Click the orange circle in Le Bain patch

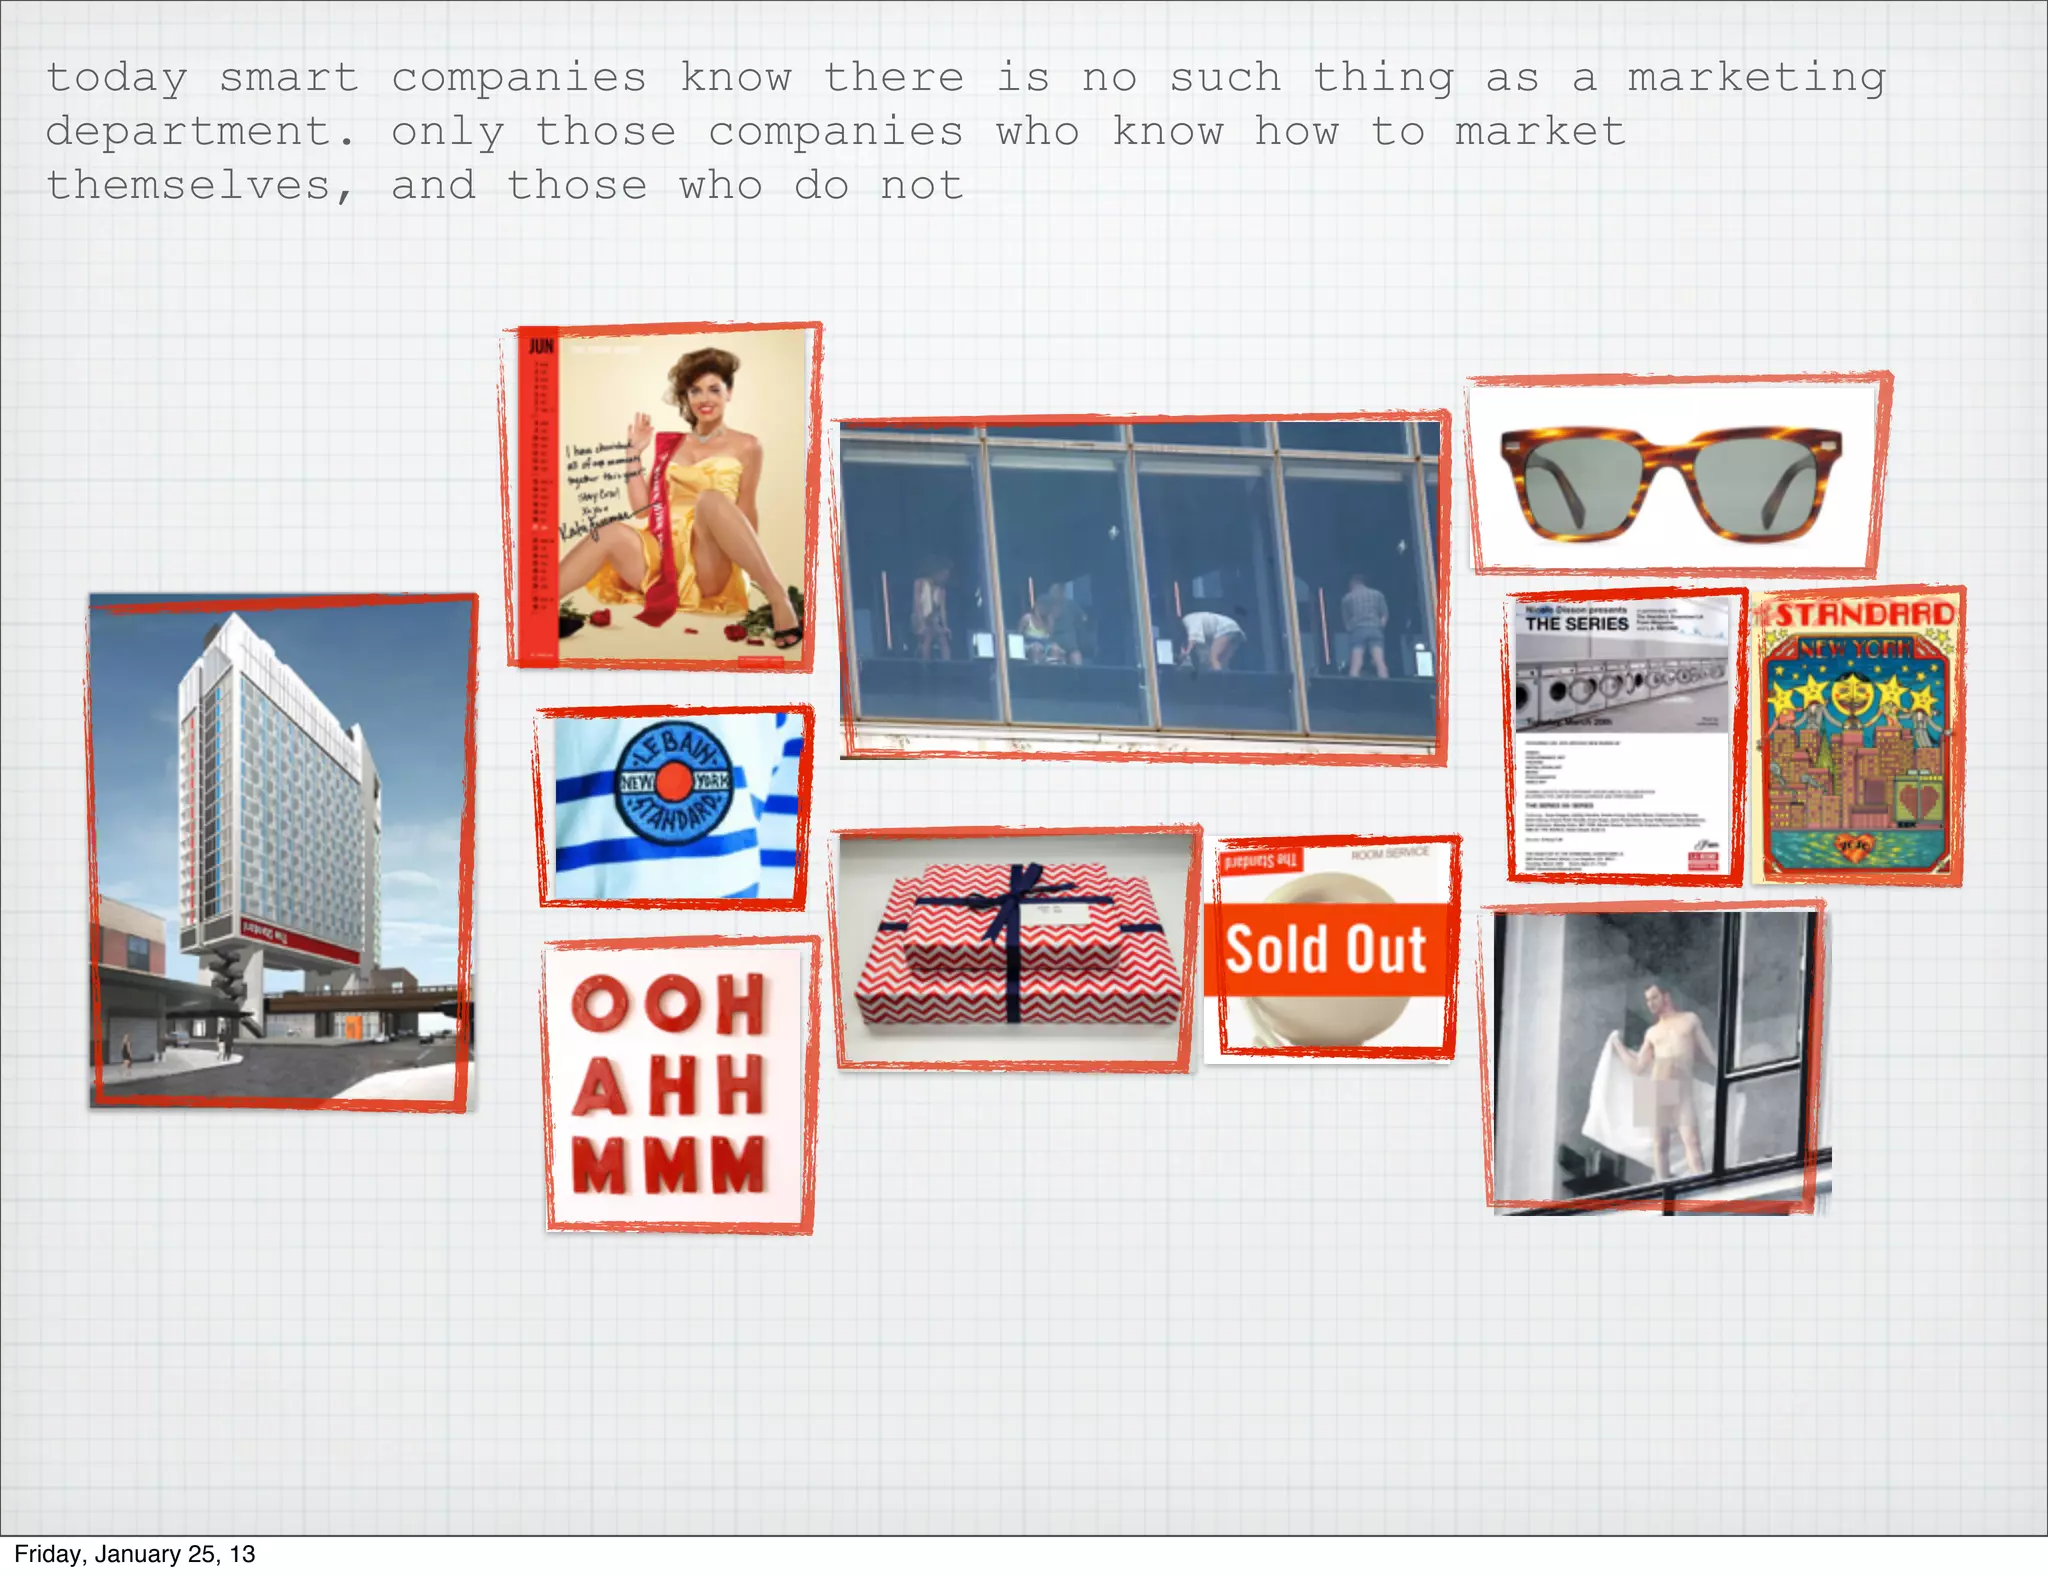point(675,781)
